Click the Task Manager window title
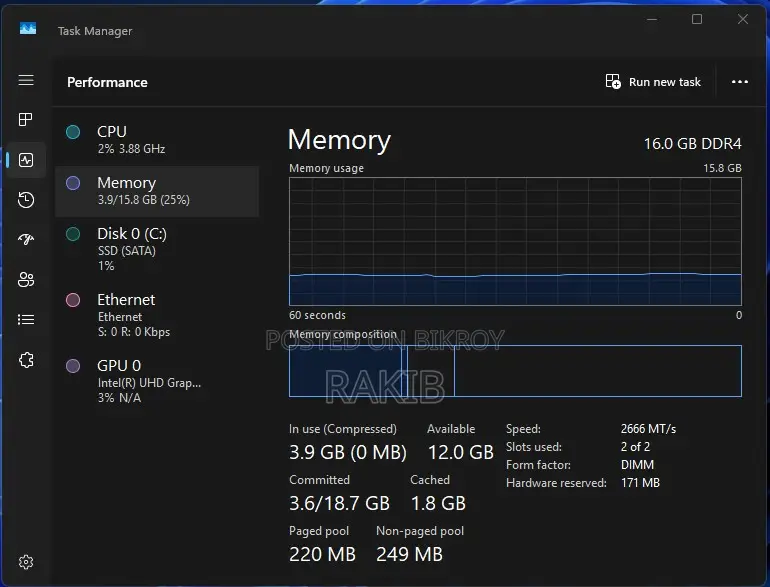This screenshot has height=587, width=770. coord(95,31)
